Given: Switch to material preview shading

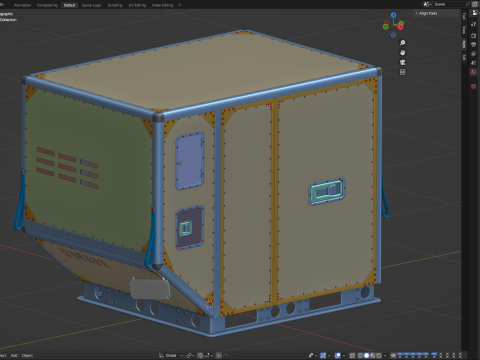Looking at the screenshot, I should pos(372,355).
